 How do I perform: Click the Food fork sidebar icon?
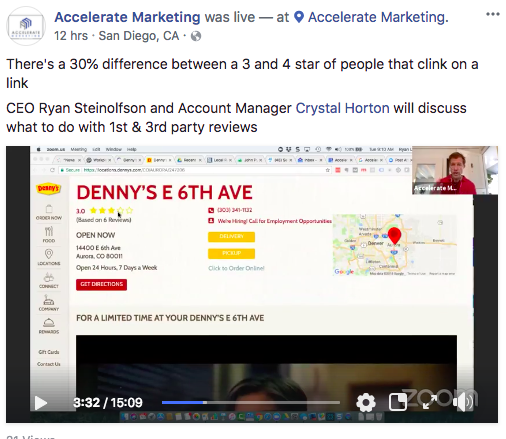coord(49,234)
